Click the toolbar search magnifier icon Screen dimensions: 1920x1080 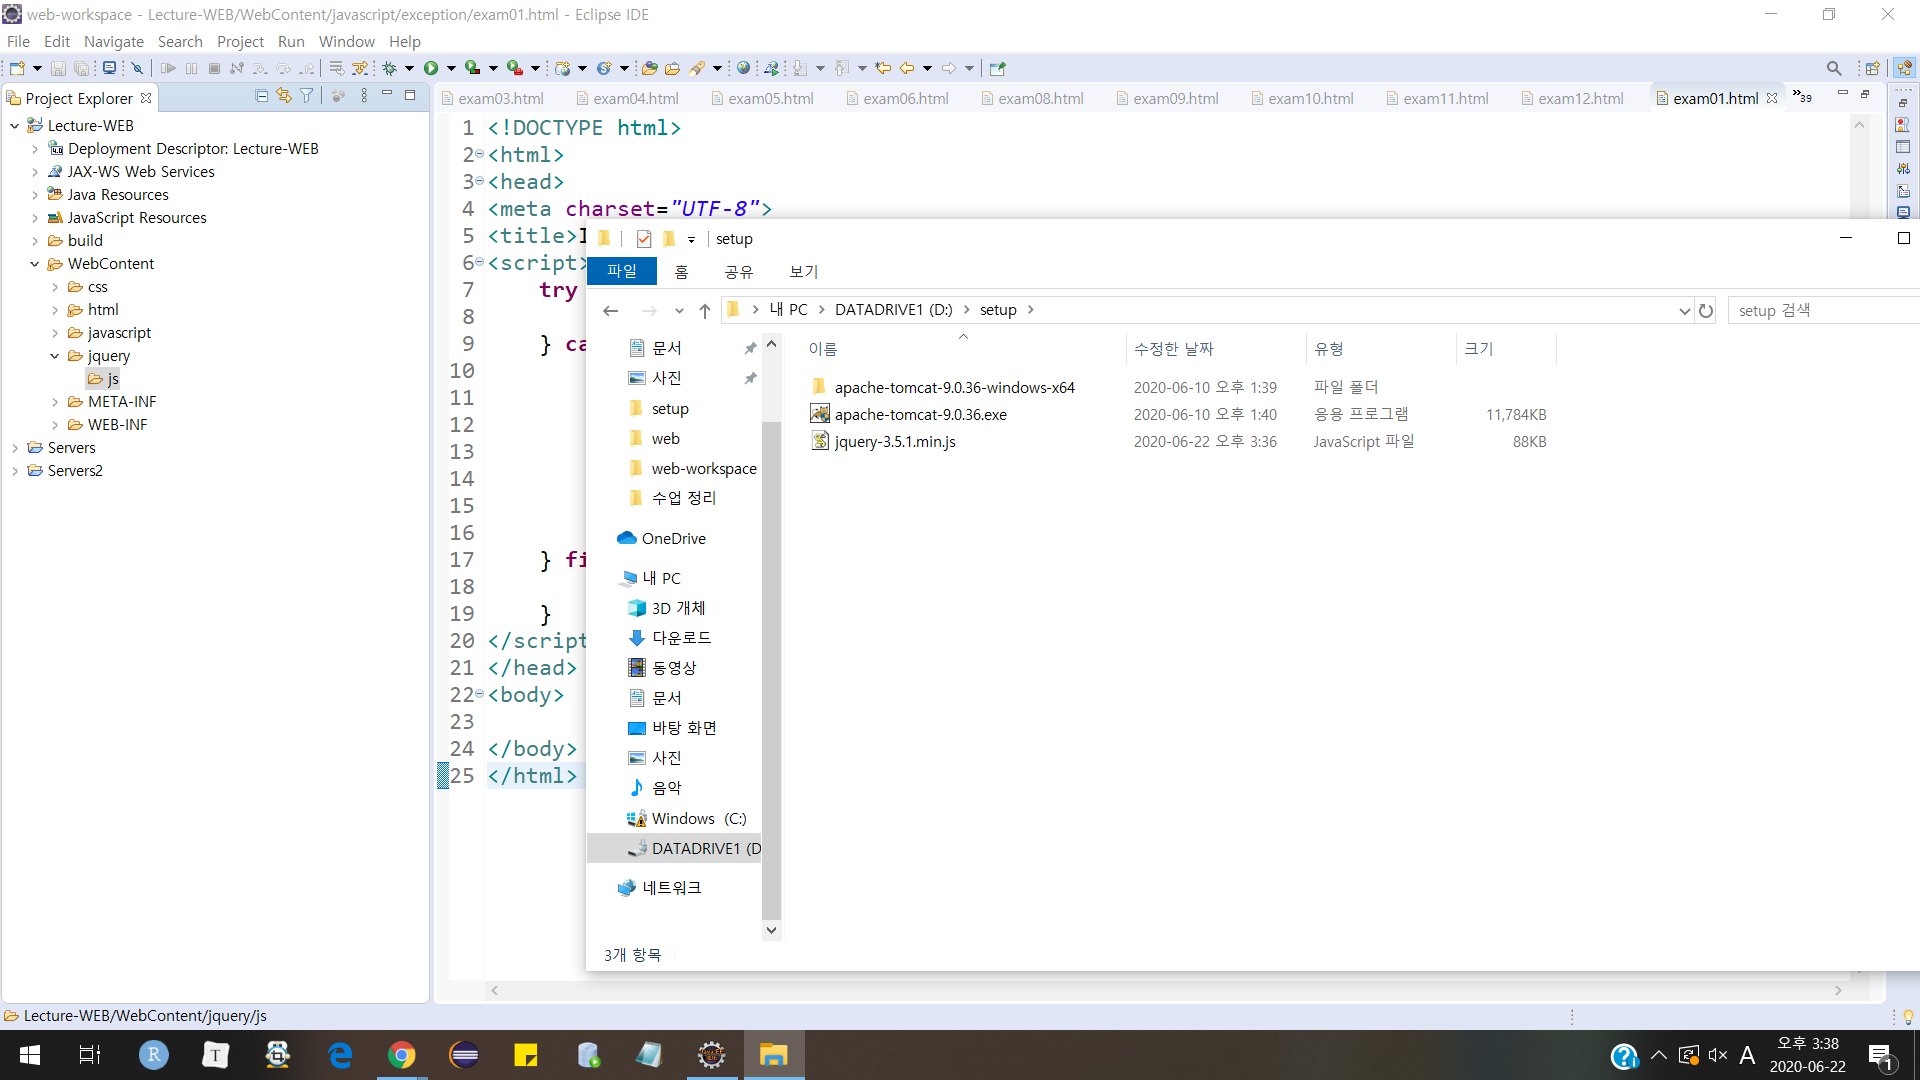(1833, 68)
